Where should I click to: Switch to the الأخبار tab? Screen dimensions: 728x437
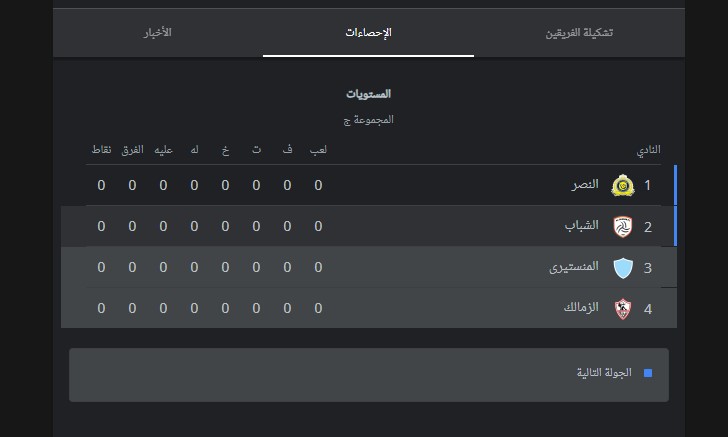158,33
